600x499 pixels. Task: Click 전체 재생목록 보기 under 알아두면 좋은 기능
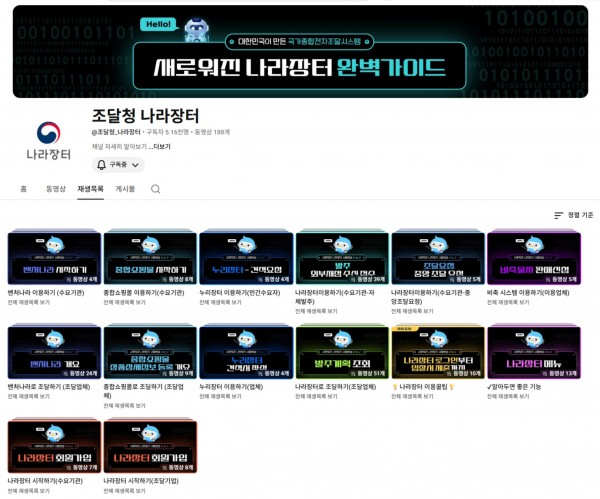(x=508, y=396)
